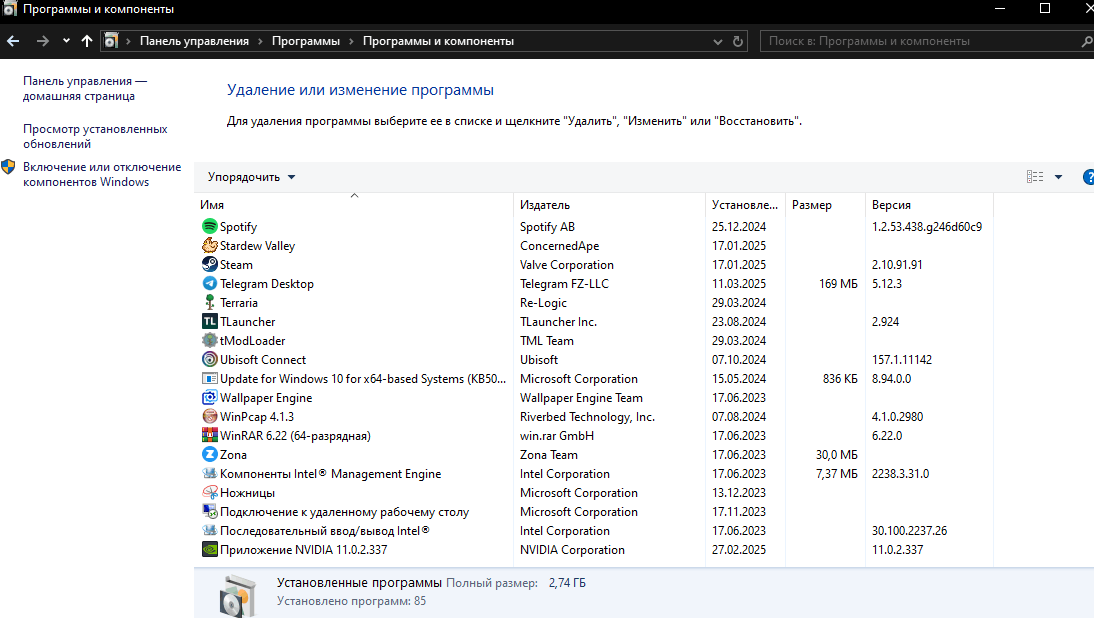Image resolution: width=1094 pixels, height=618 pixels.
Task: Click the view layout icon
Action: click(x=1035, y=177)
